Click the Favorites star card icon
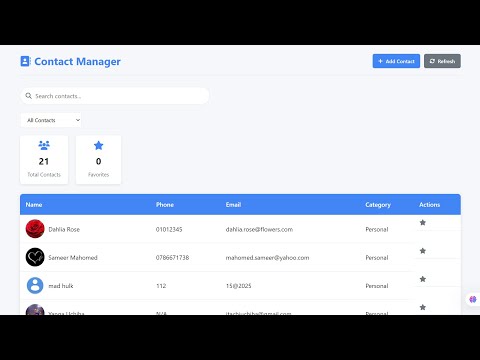This screenshot has height=360, width=480. (98, 145)
